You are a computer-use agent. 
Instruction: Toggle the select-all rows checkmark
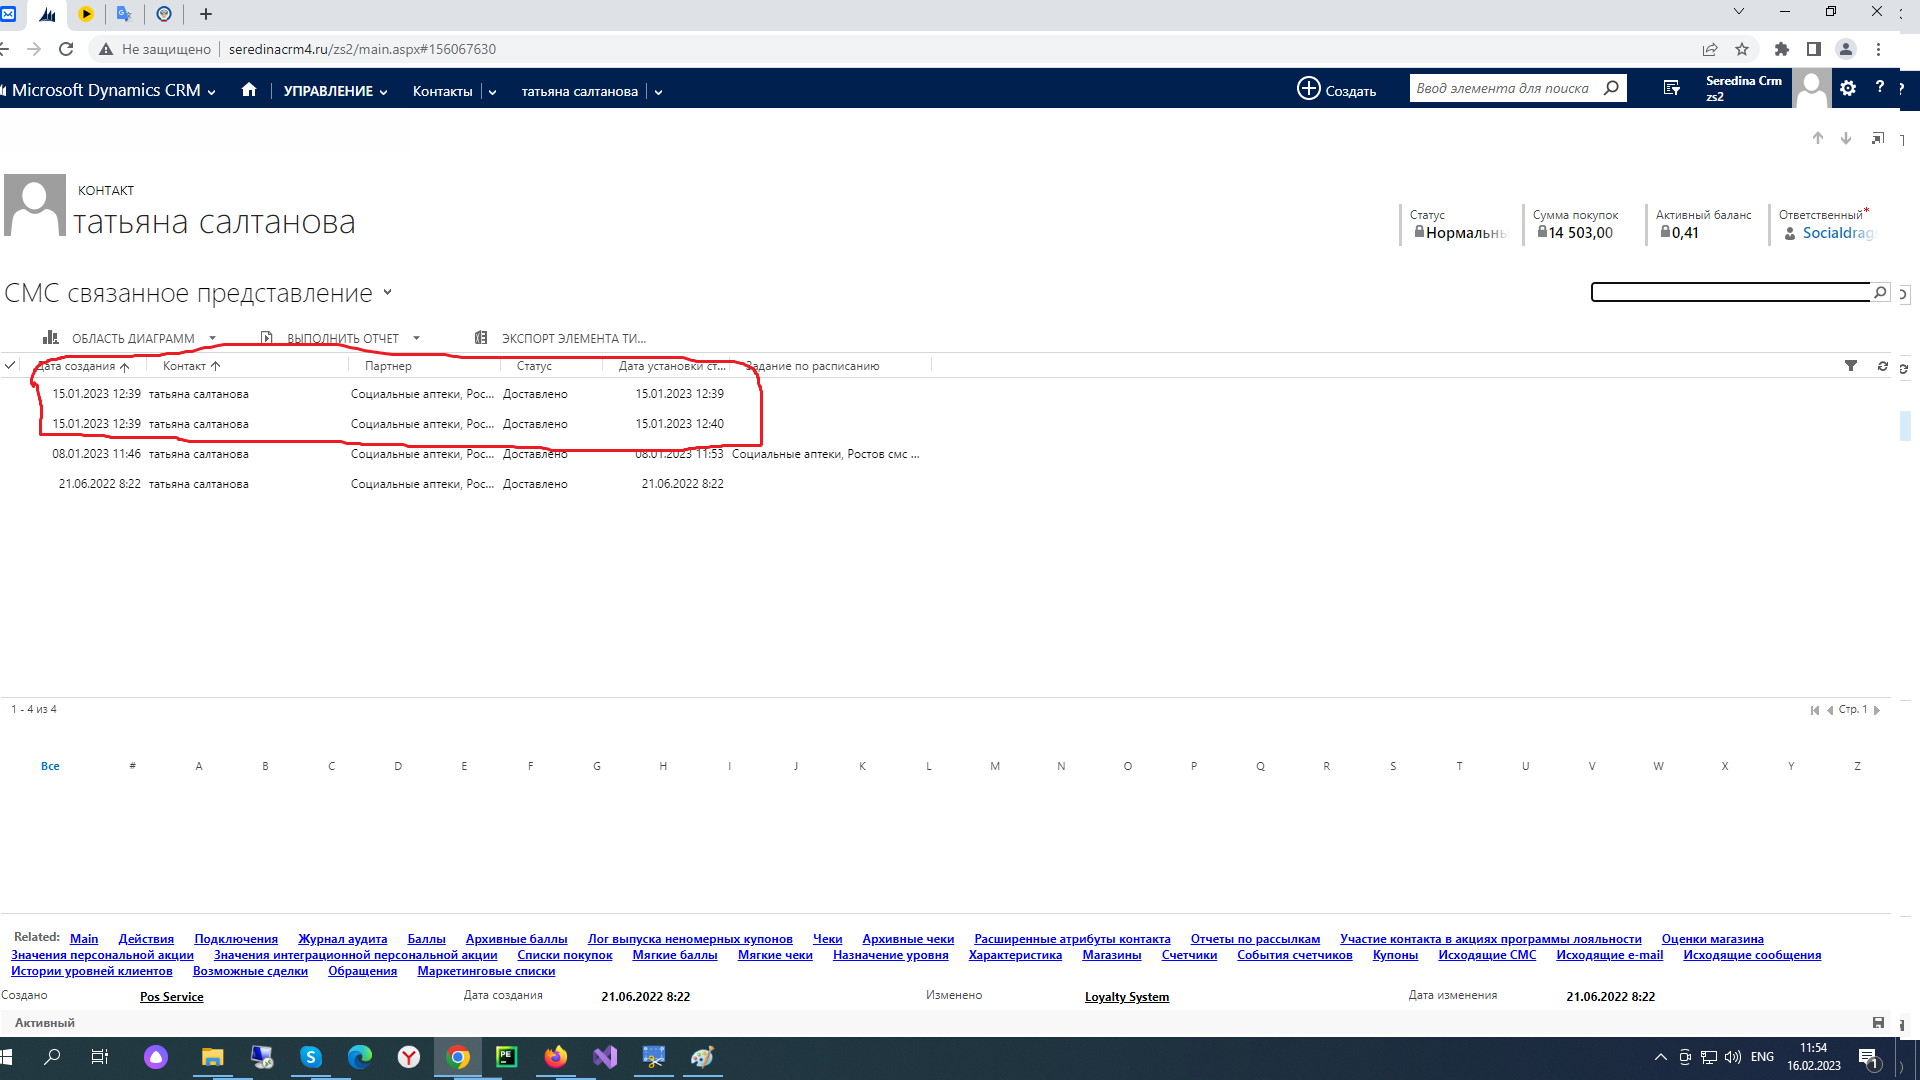[10, 365]
